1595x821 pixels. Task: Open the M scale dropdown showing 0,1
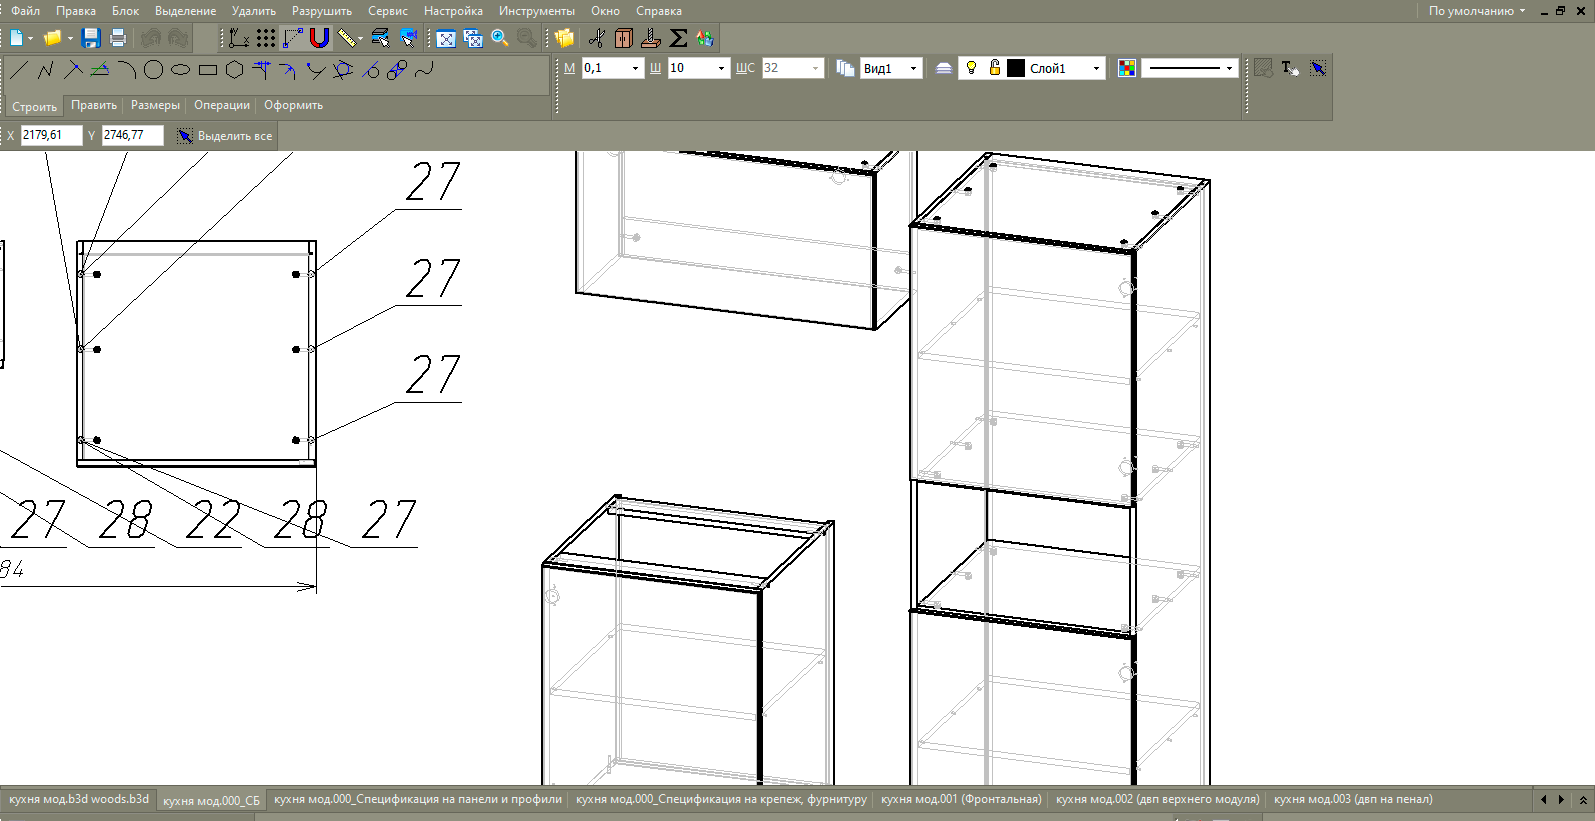point(612,68)
